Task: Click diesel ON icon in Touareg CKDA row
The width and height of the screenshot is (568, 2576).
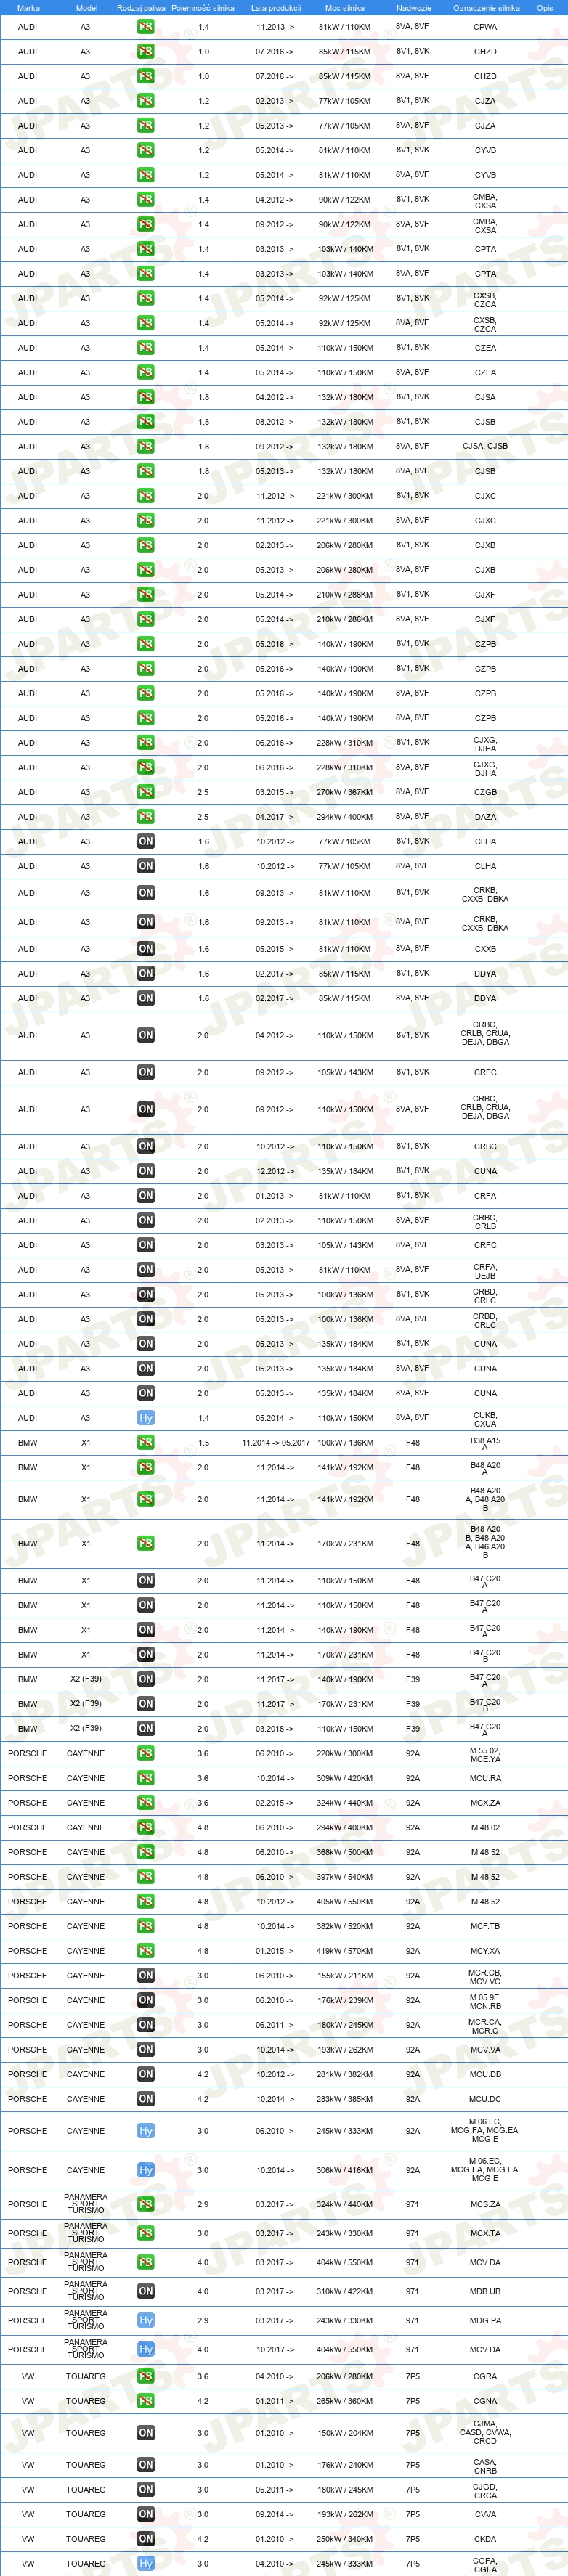Action: [146, 2539]
